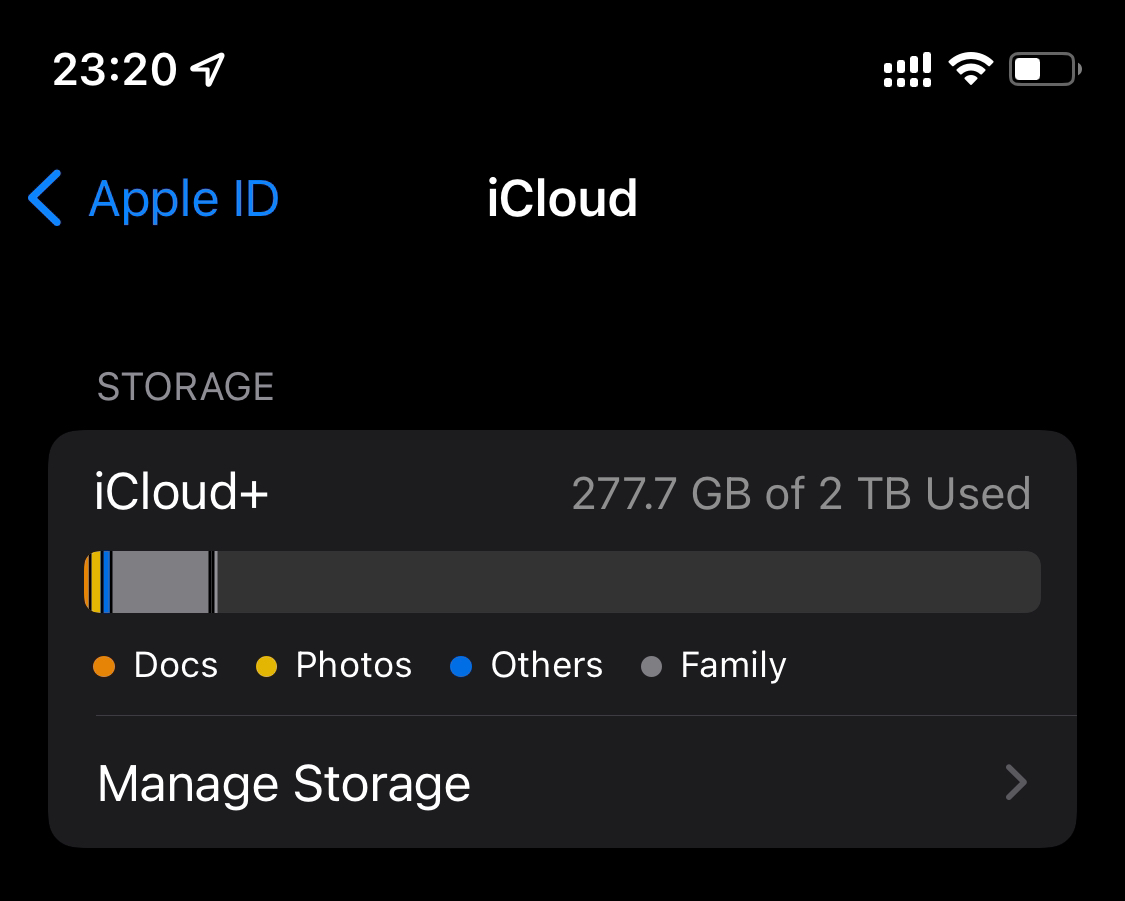Tap the iCloud+ plan label

coord(181,492)
